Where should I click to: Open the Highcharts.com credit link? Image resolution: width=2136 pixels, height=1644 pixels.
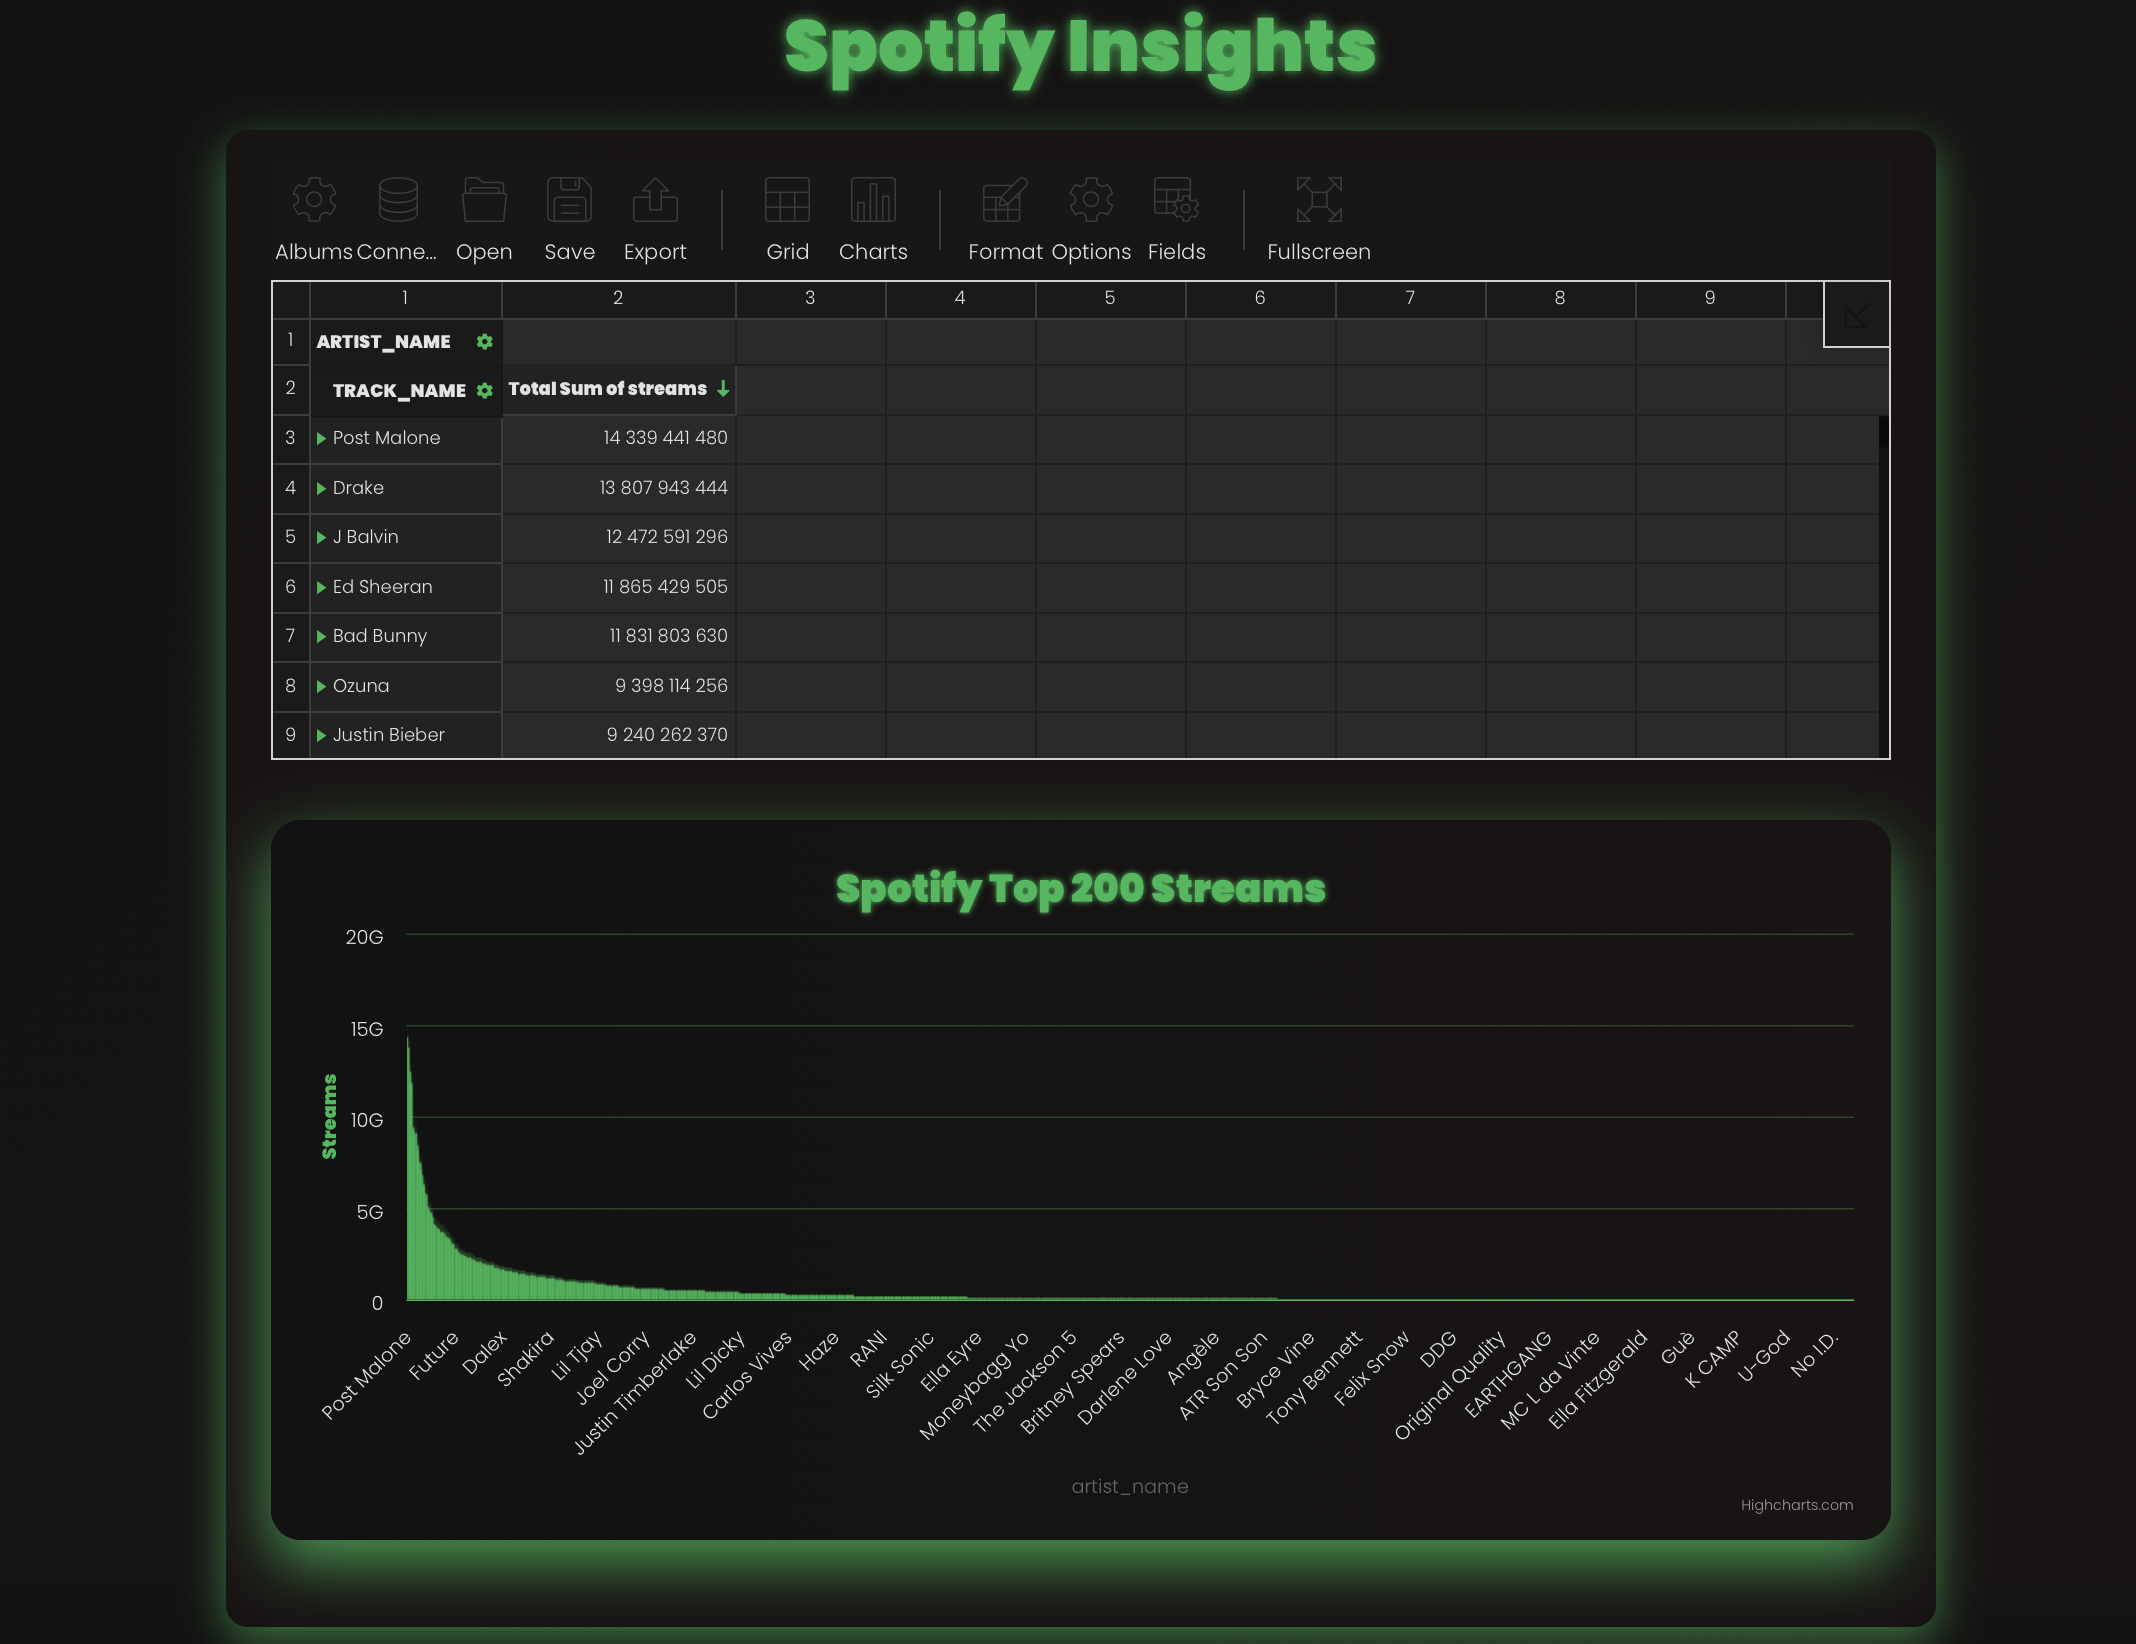coord(1797,1505)
